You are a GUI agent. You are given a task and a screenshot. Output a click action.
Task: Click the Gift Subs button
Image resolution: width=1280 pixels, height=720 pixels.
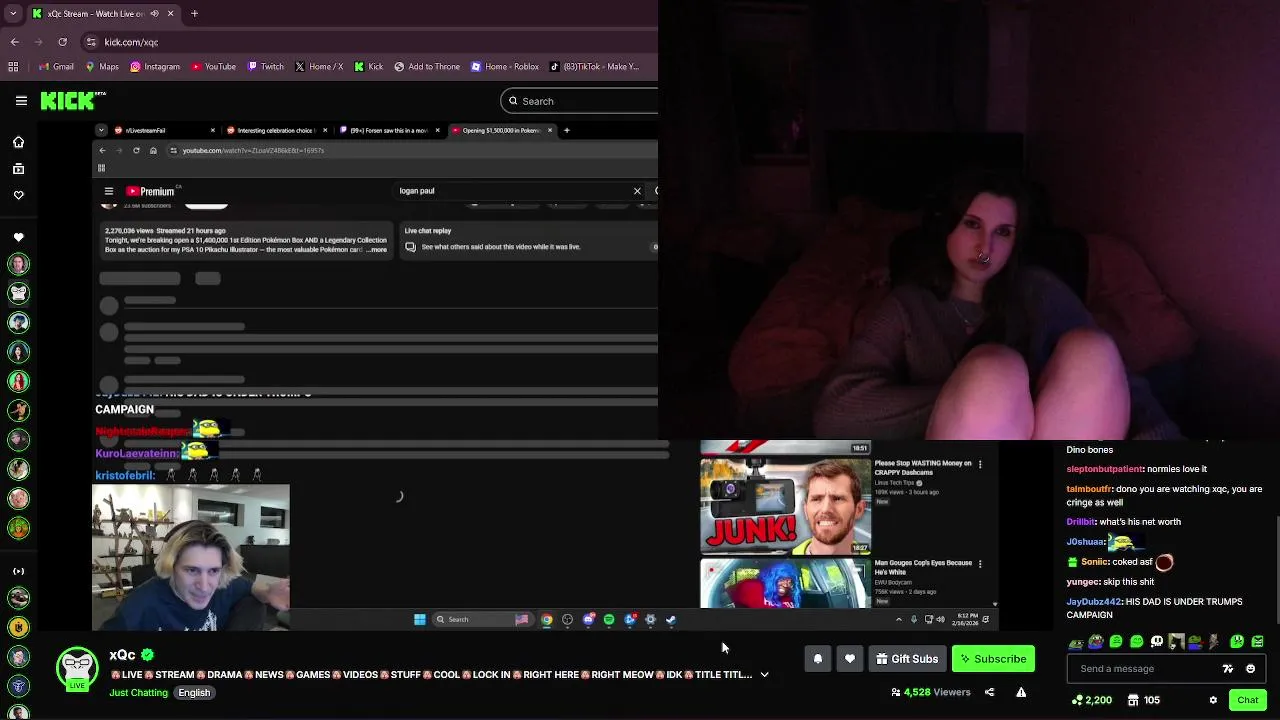point(907,659)
